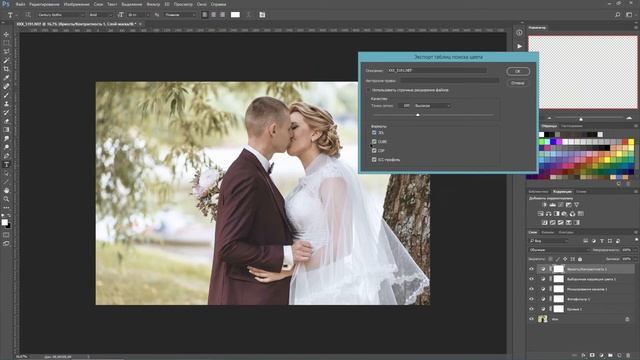Open the anti-aliasing method dropdown

(x=180, y=15)
